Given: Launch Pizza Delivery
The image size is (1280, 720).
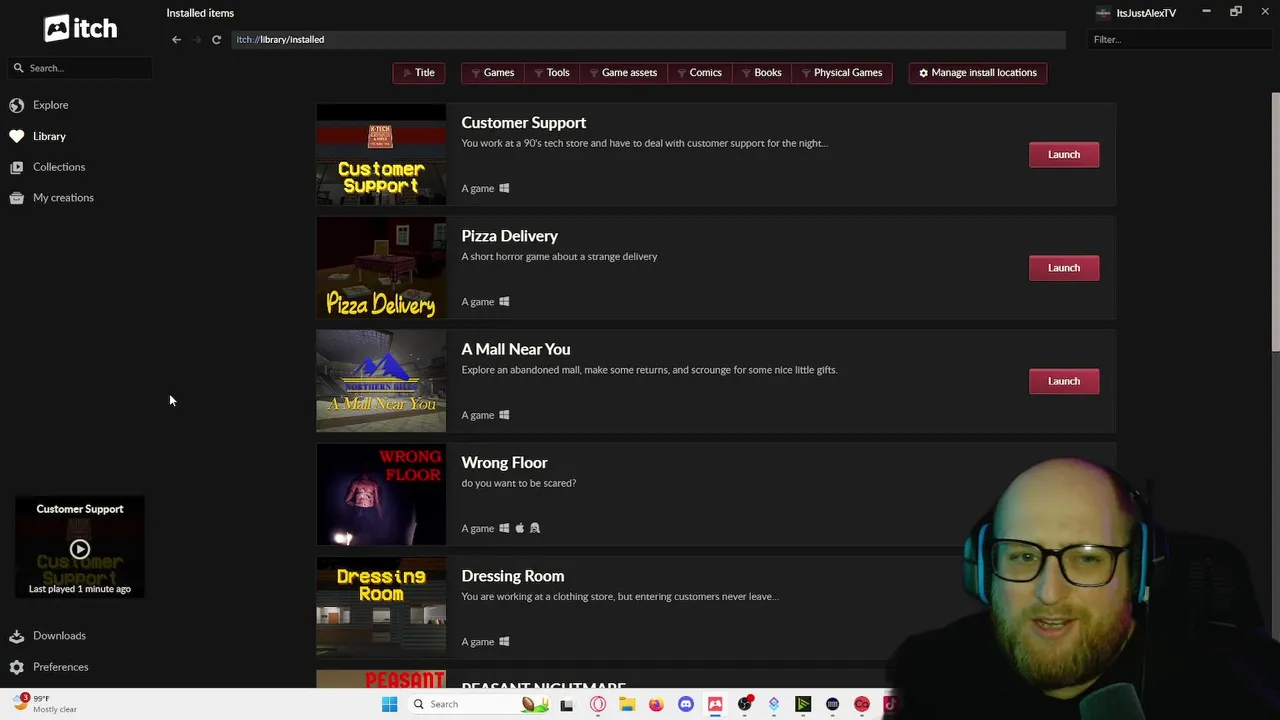Looking at the screenshot, I should [x=1064, y=268].
